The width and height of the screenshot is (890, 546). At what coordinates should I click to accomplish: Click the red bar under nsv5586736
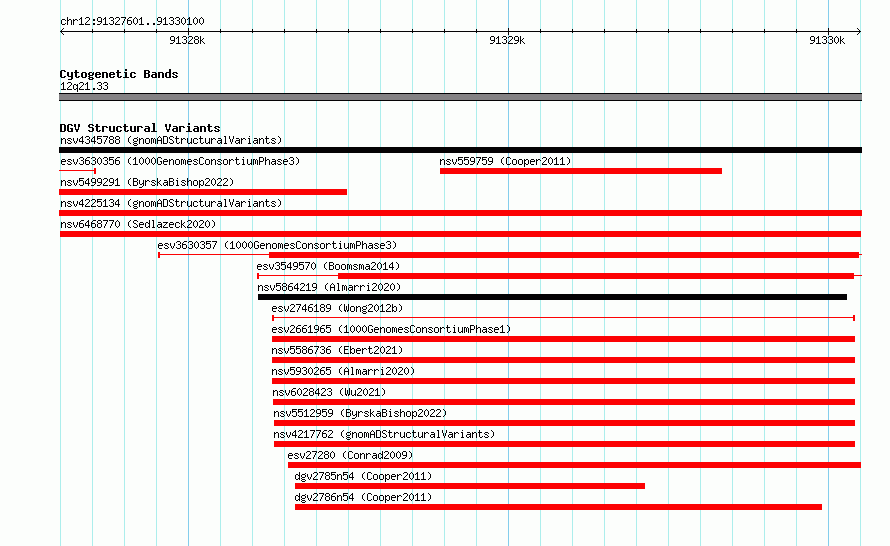(564, 360)
